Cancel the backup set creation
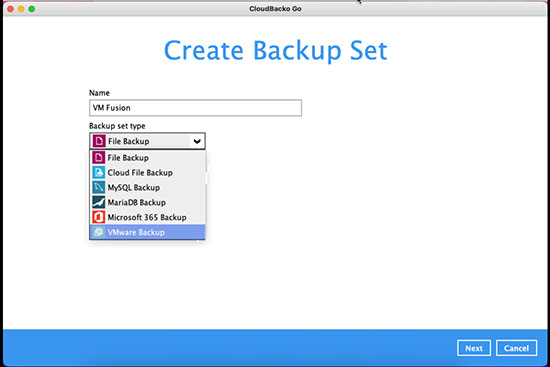550x367 pixels. click(x=516, y=348)
